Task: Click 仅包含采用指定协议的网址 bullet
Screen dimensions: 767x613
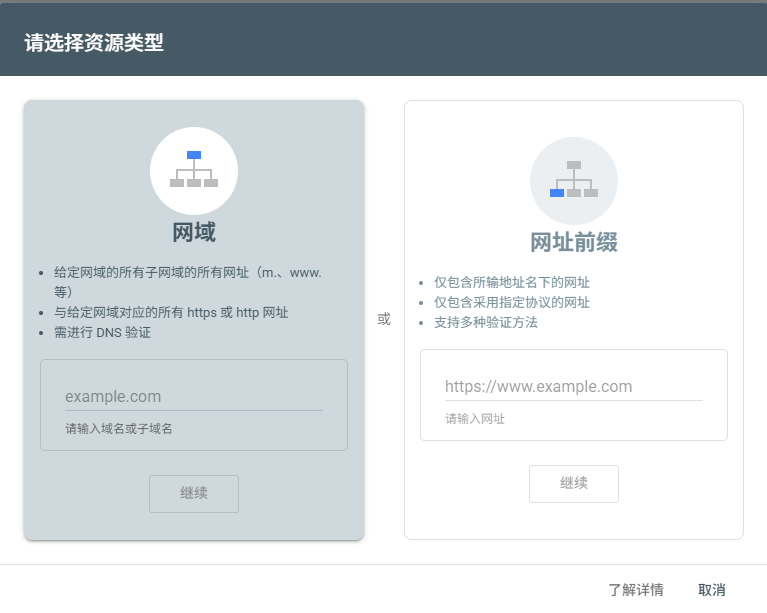Action: [x=512, y=302]
